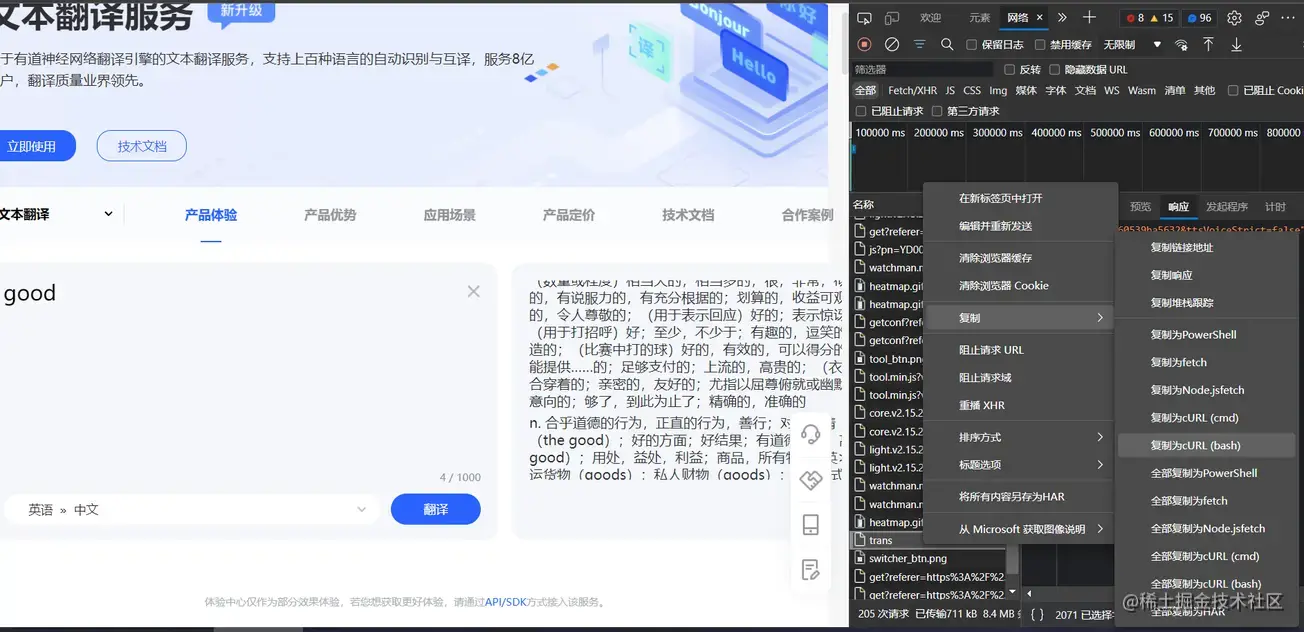Tick the 隐藏数据 URL checkbox
1304x632 pixels.
click(x=1055, y=70)
